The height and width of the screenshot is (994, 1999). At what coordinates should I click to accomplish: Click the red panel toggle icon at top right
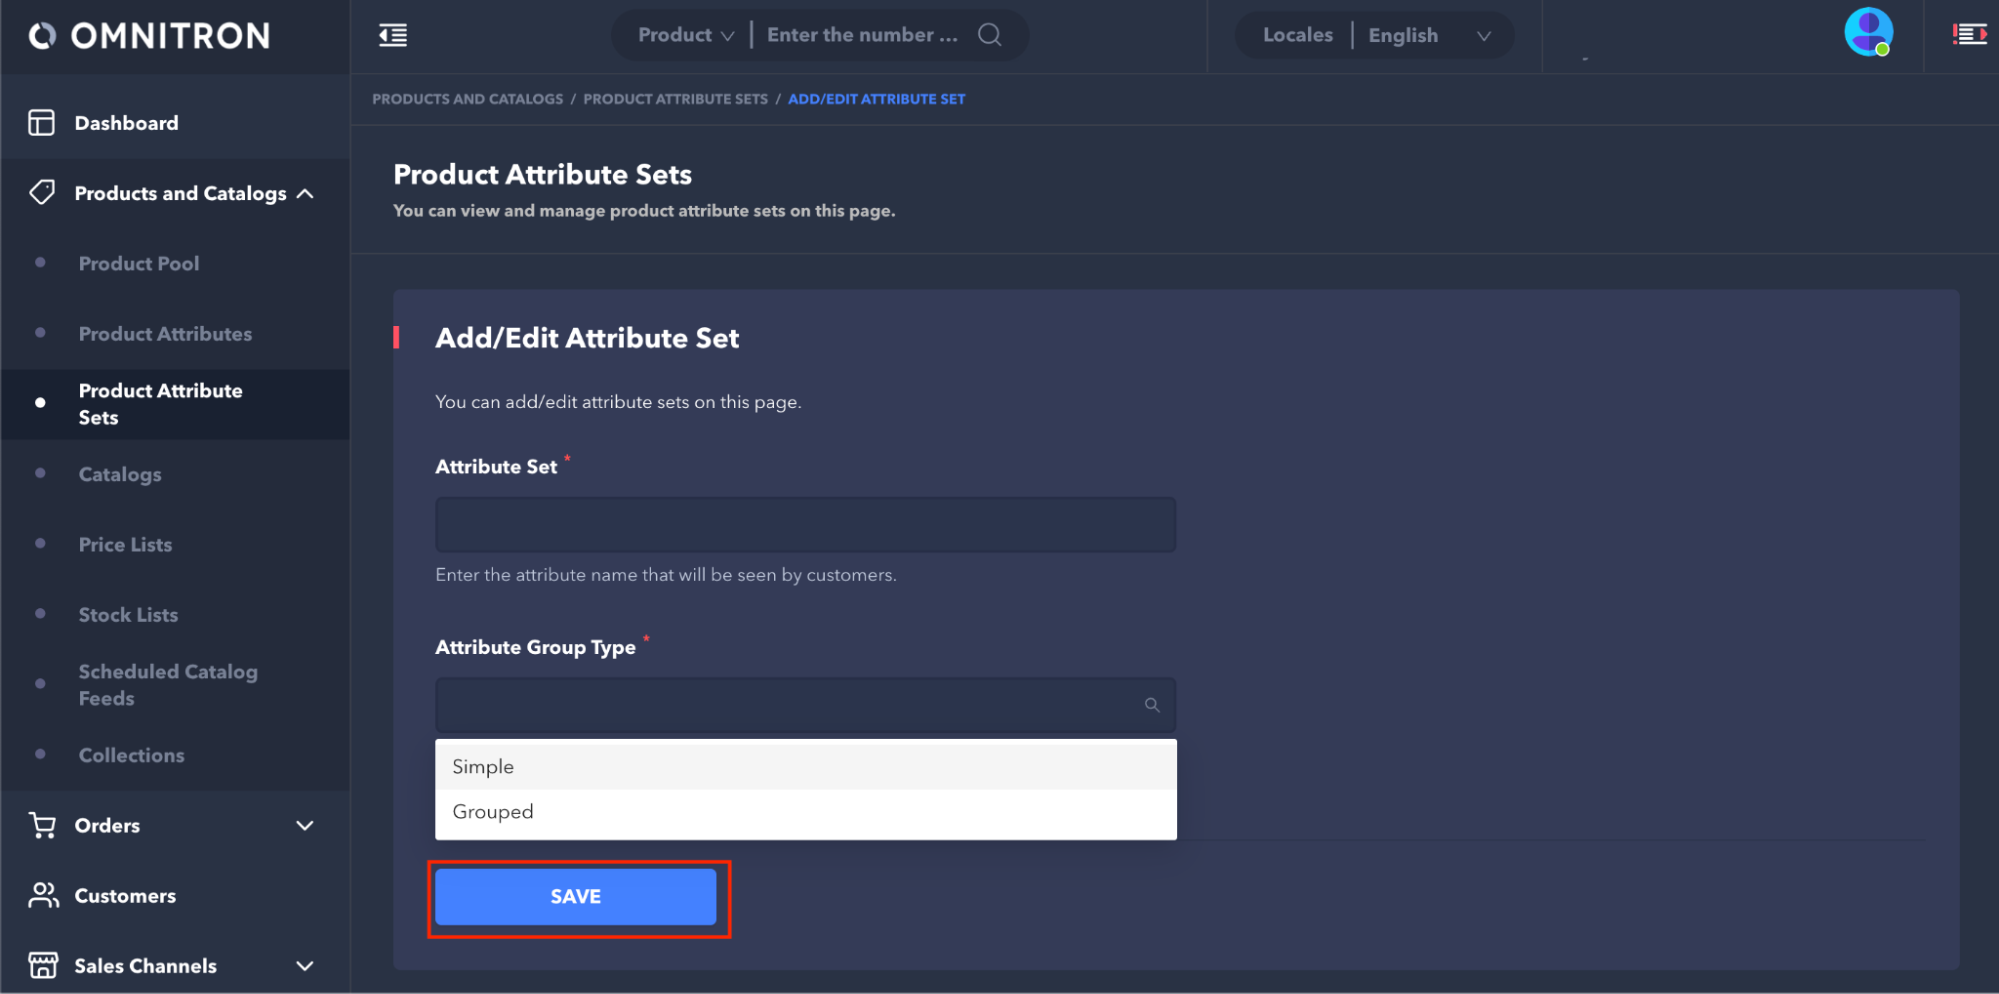point(1969,35)
